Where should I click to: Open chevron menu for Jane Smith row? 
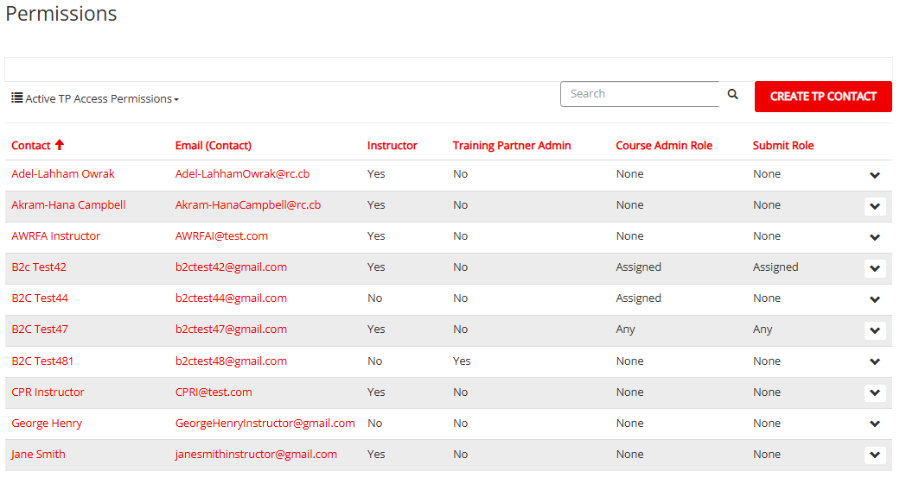point(875,455)
